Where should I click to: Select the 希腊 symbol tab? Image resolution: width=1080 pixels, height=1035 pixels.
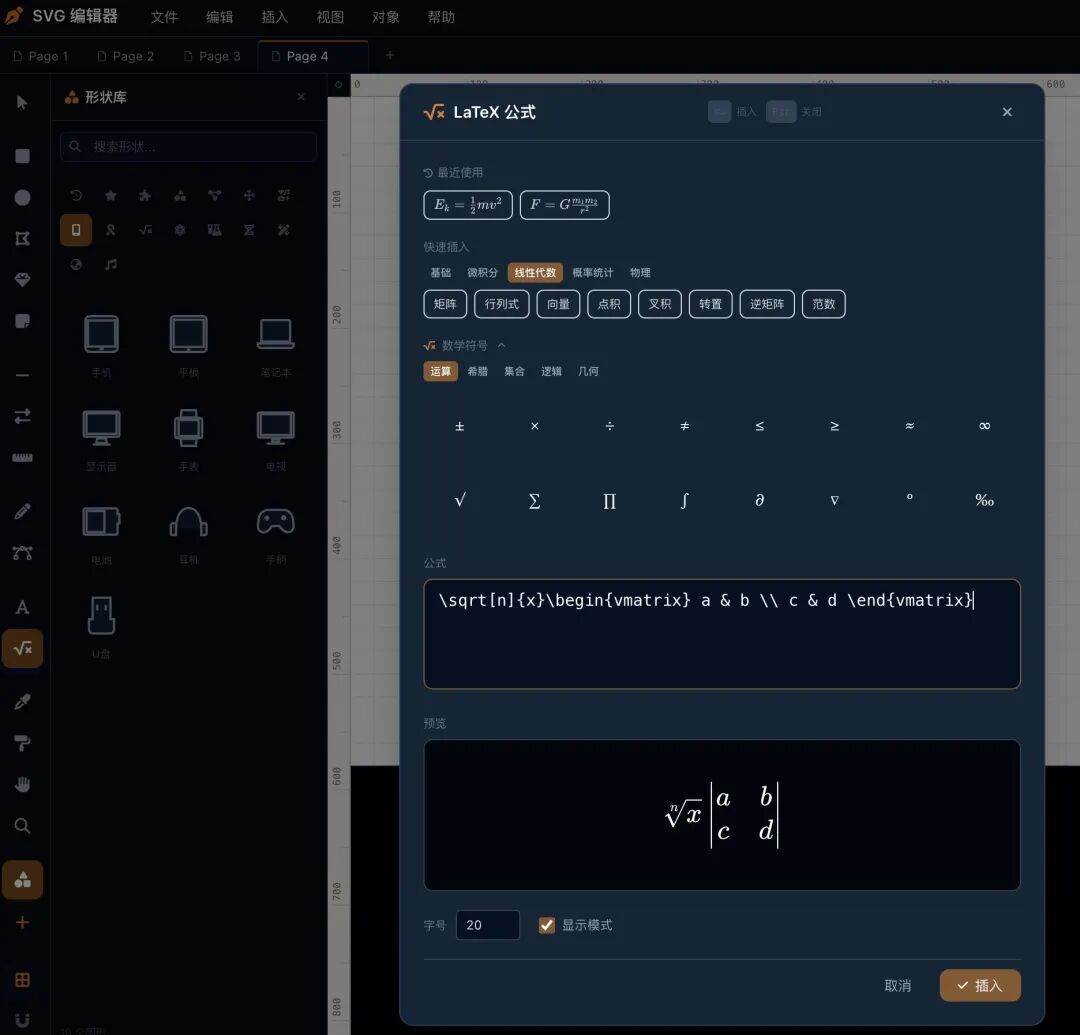pos(477,371)
